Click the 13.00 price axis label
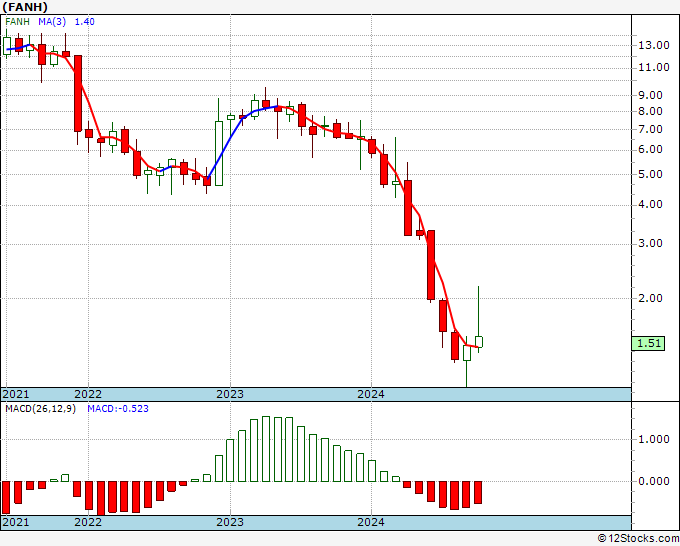 pos(654,45)
